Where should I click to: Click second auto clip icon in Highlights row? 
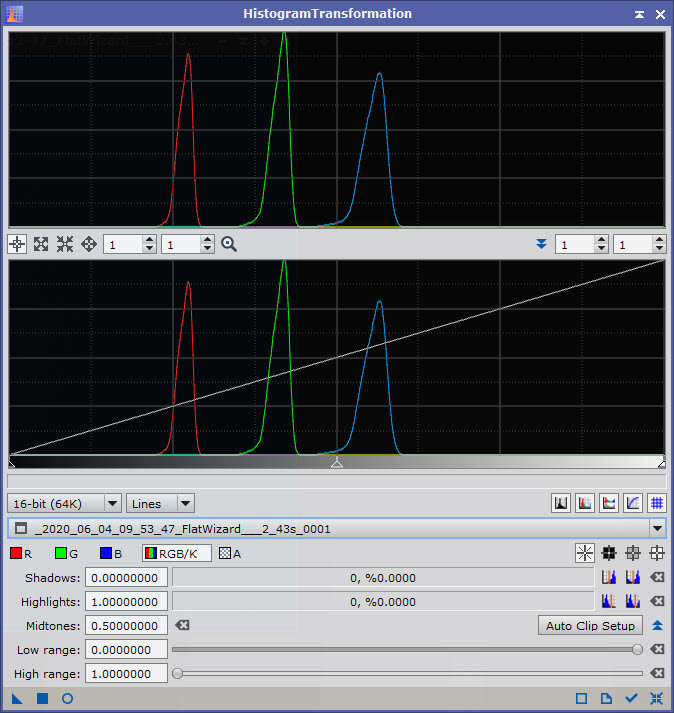(633, 602)
